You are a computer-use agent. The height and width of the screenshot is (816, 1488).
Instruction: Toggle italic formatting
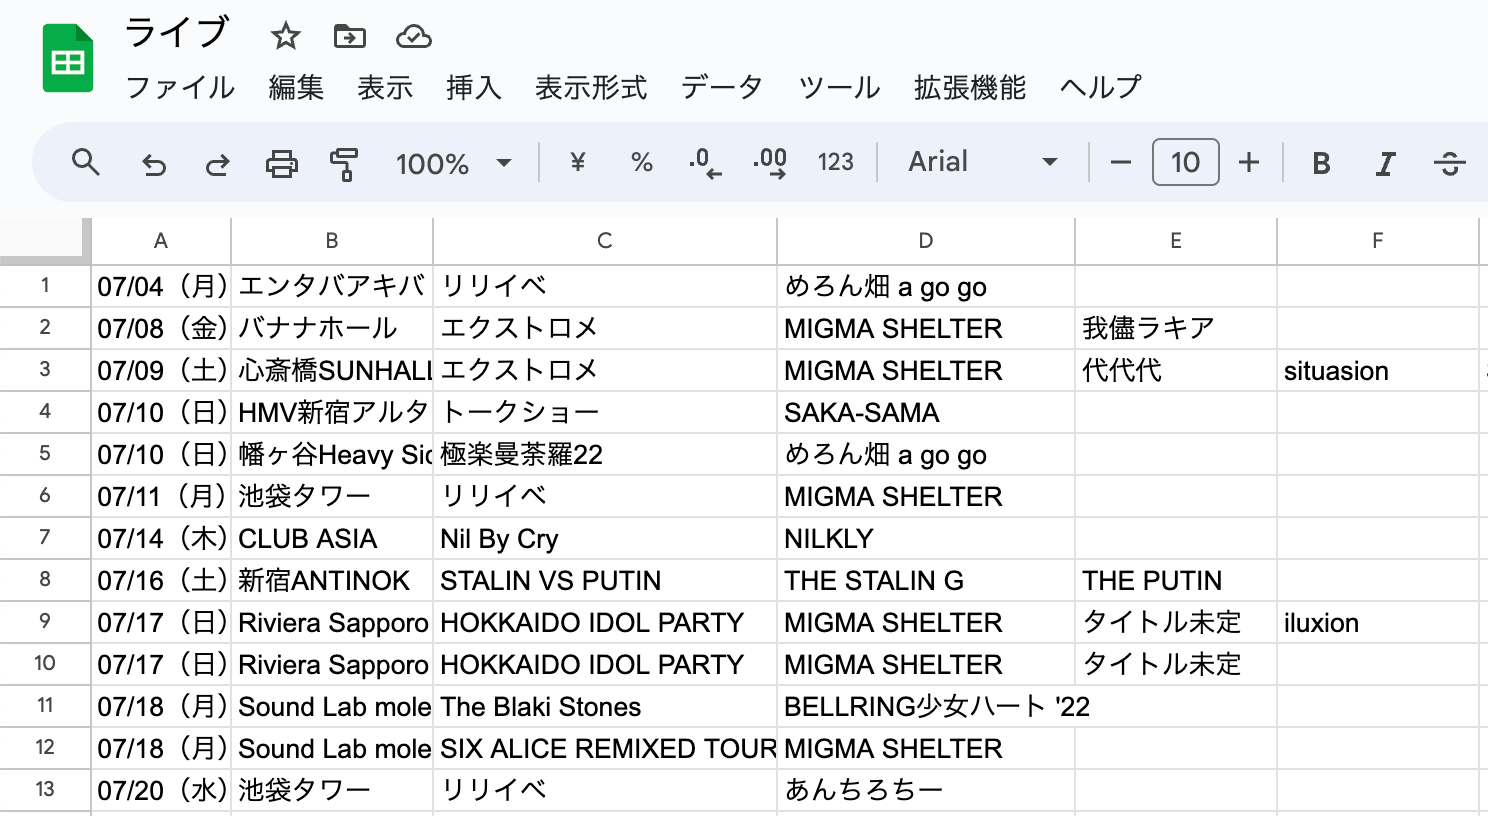coord(1385,163)
